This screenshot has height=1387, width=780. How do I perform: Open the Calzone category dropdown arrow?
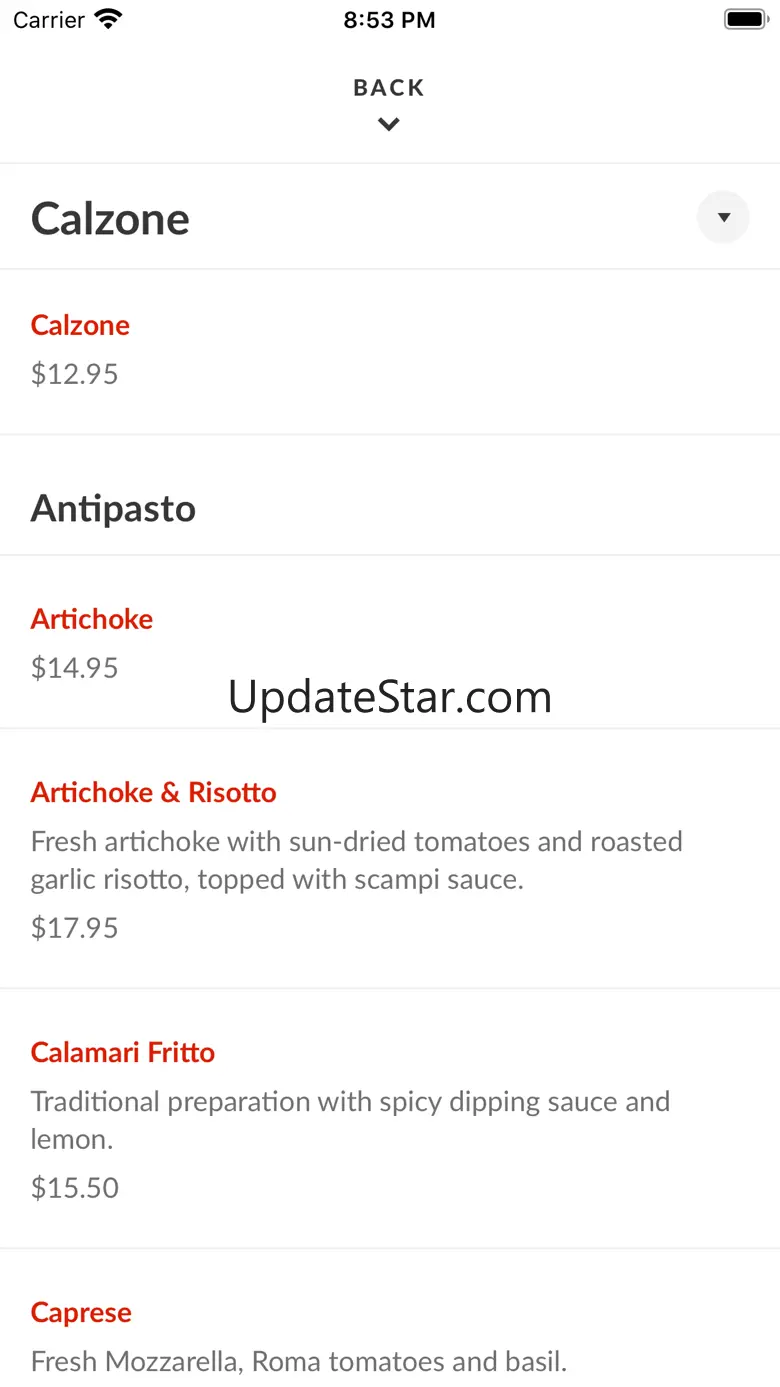click(x=723, y=217)
